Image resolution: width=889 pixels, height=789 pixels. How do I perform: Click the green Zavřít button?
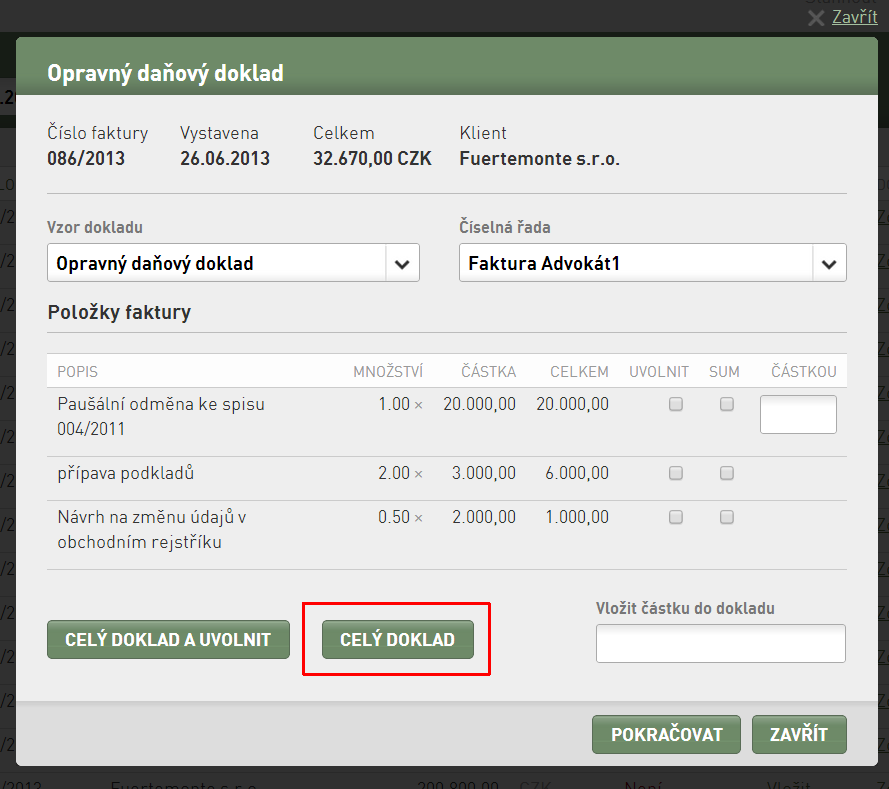click(x=799, y=735)
